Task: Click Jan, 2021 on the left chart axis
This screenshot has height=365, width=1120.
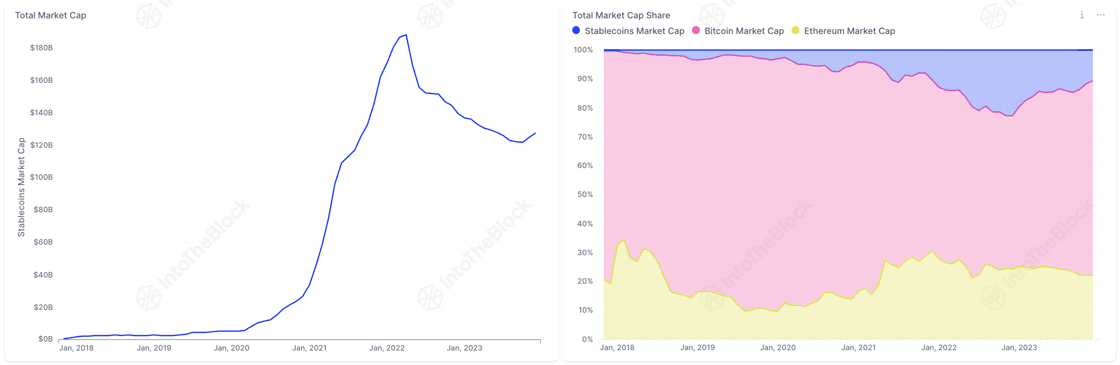Action: pos(309,348)
